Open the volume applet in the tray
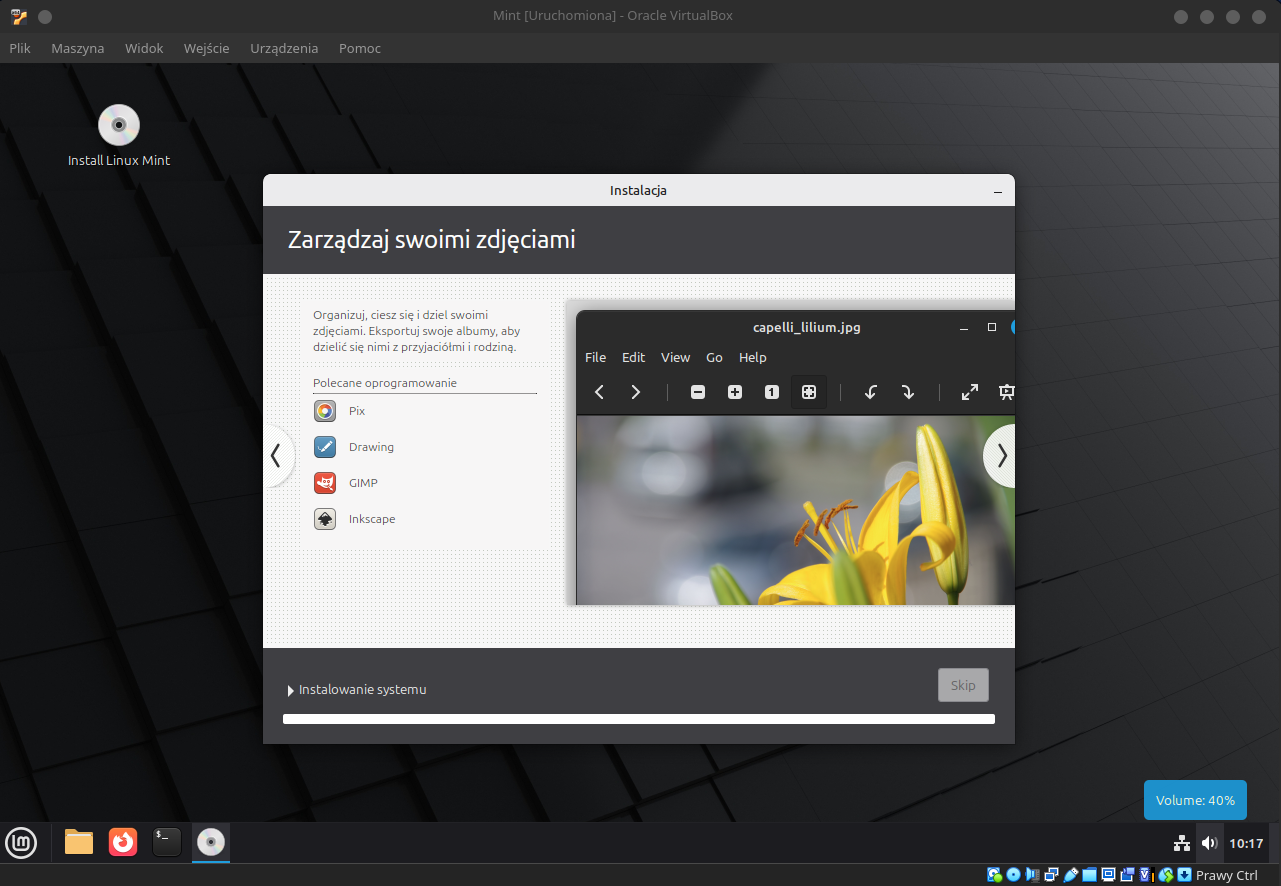Screen dimensions: 1281x886 tap(1209, 843)
